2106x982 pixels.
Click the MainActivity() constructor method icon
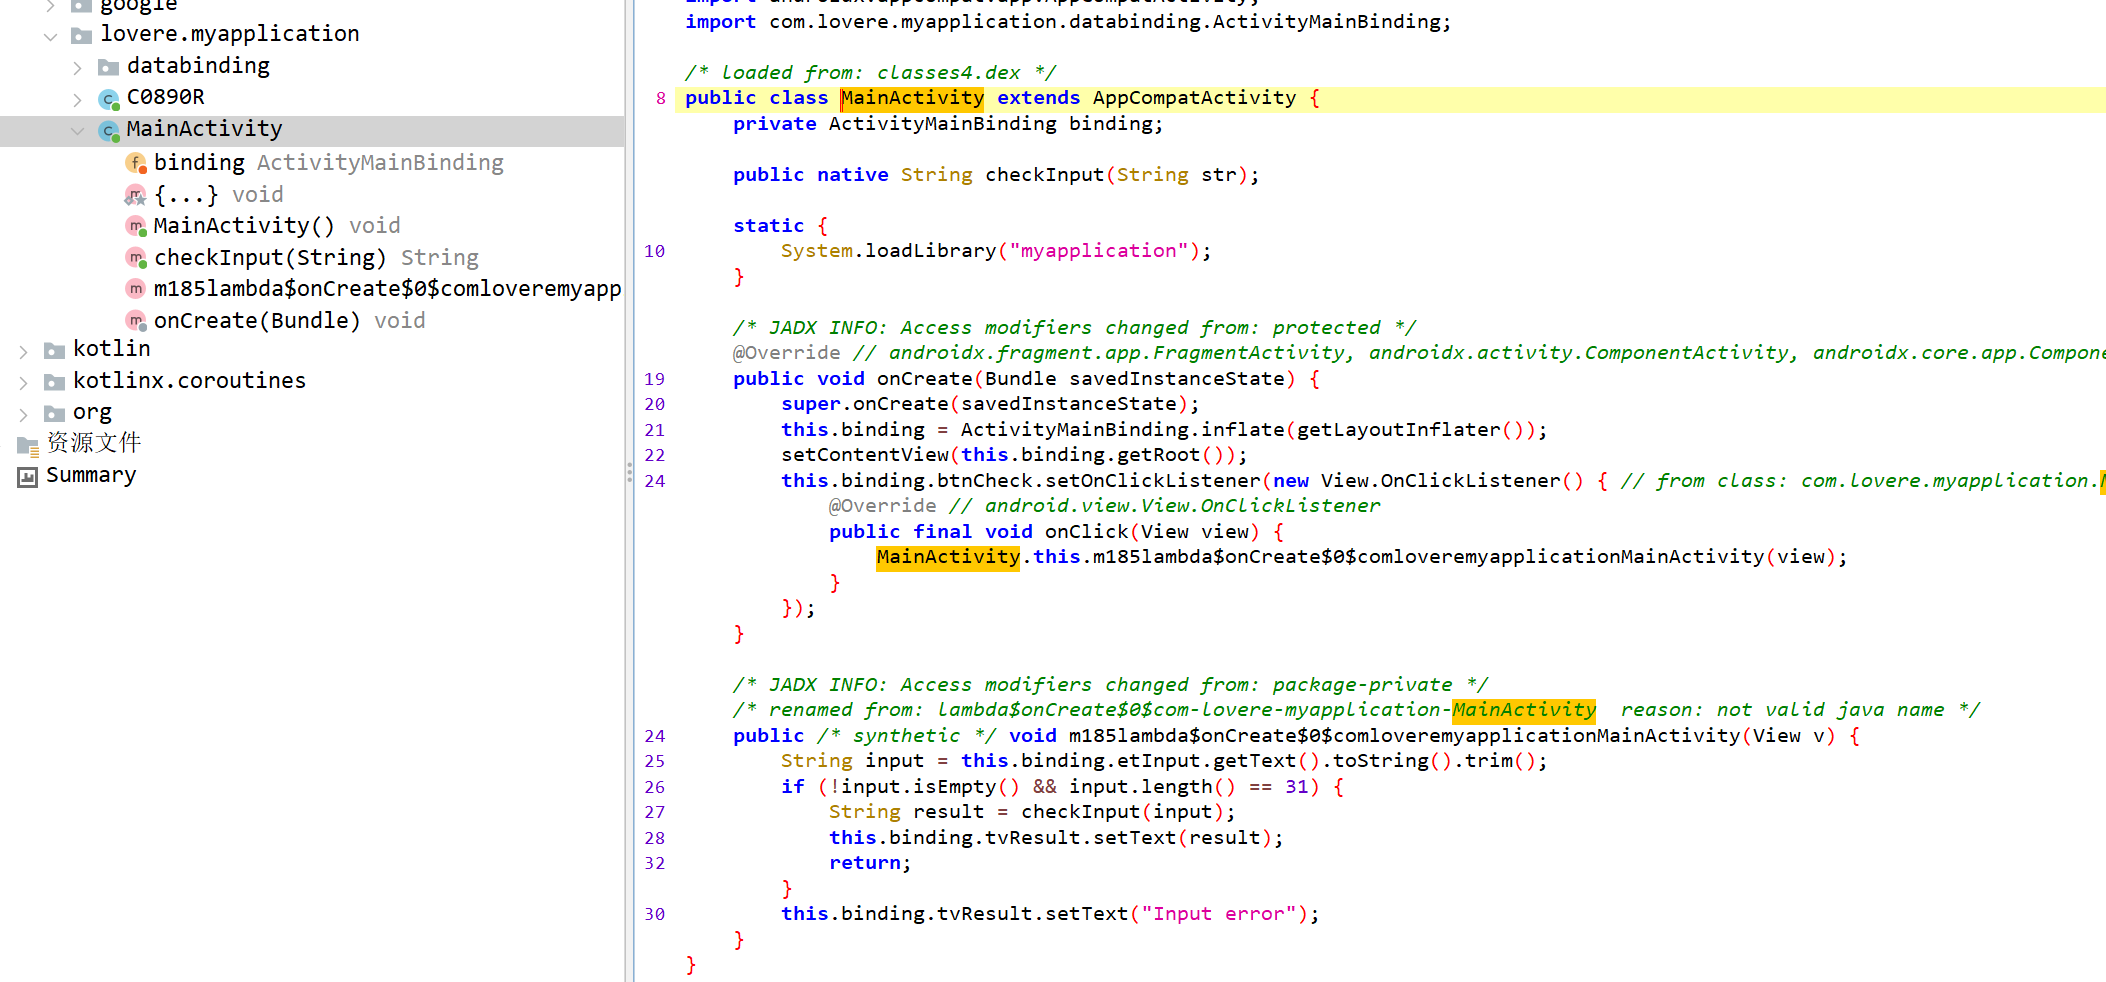click(136, 226)
